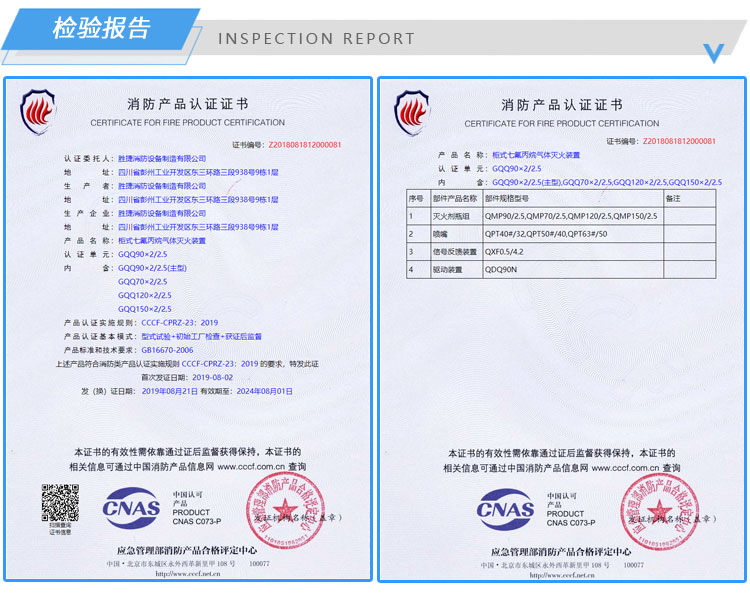The height and width of the screenshot is (594, 750).
Task: Select the 灭火剂瓶组 row in the component table
Action: coord(564,216)
